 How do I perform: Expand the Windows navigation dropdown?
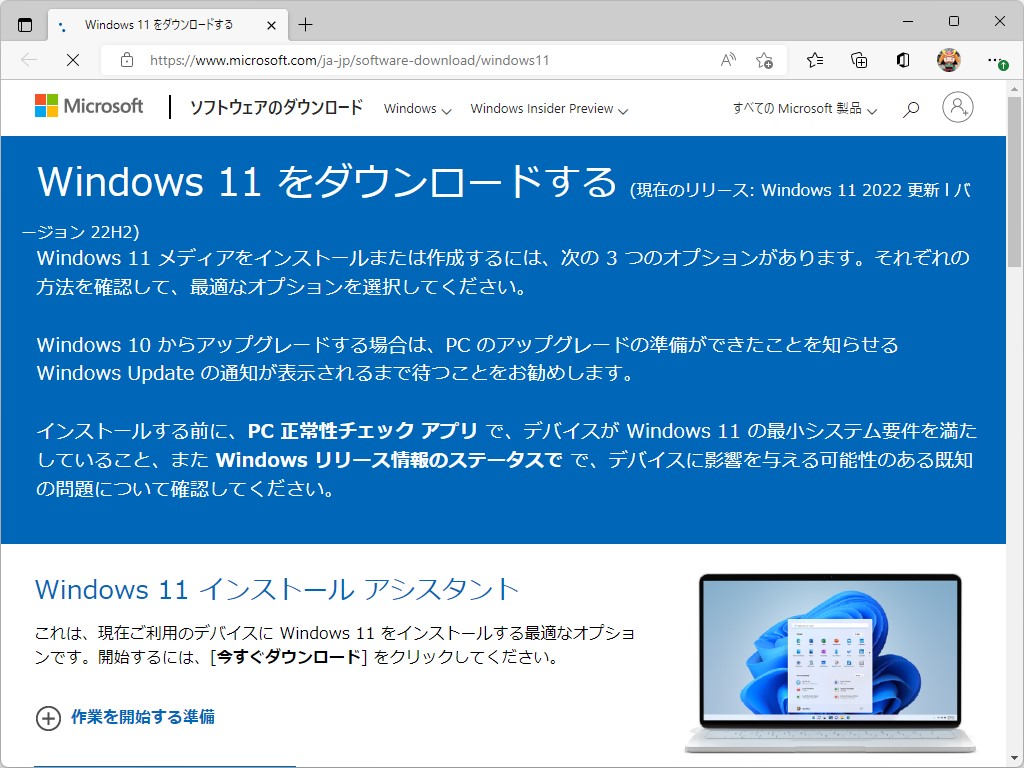(x=417, y=108)
